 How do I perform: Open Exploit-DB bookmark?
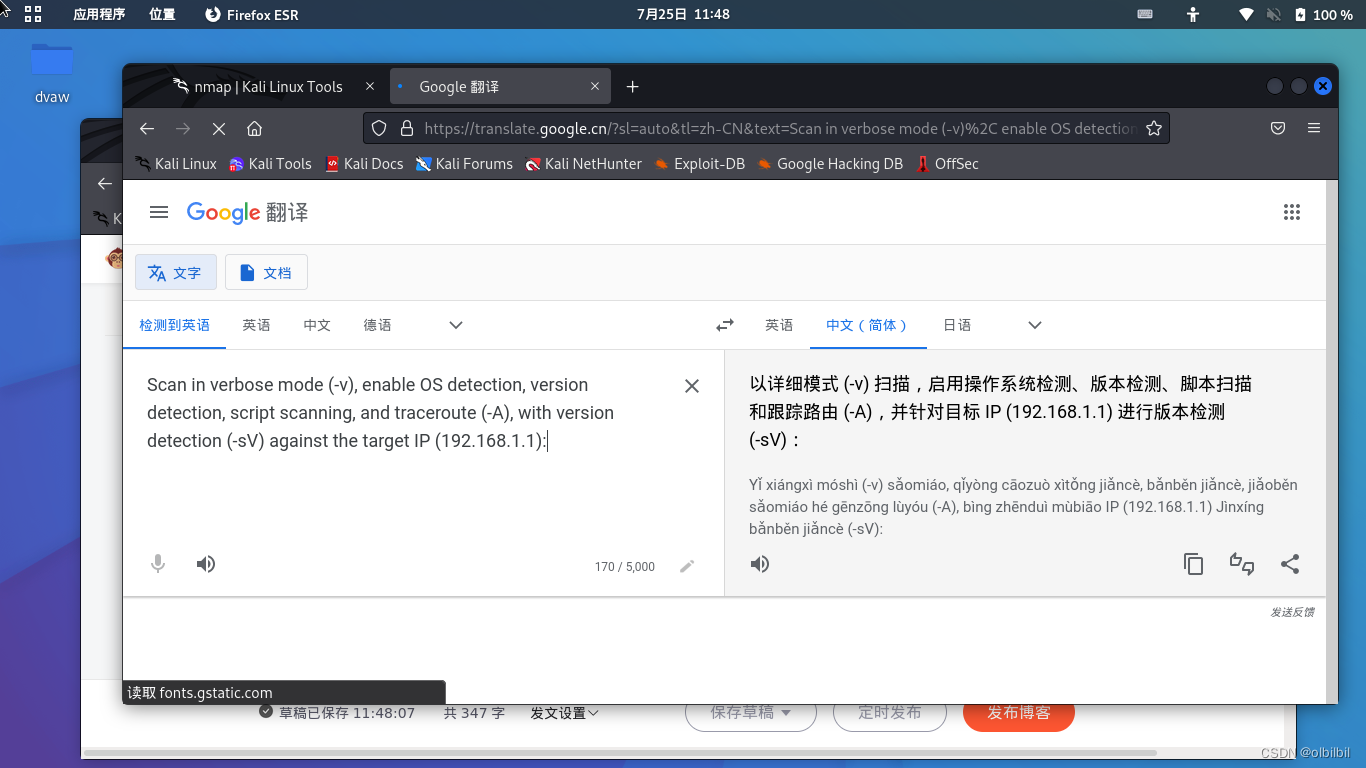coord(699,164)
